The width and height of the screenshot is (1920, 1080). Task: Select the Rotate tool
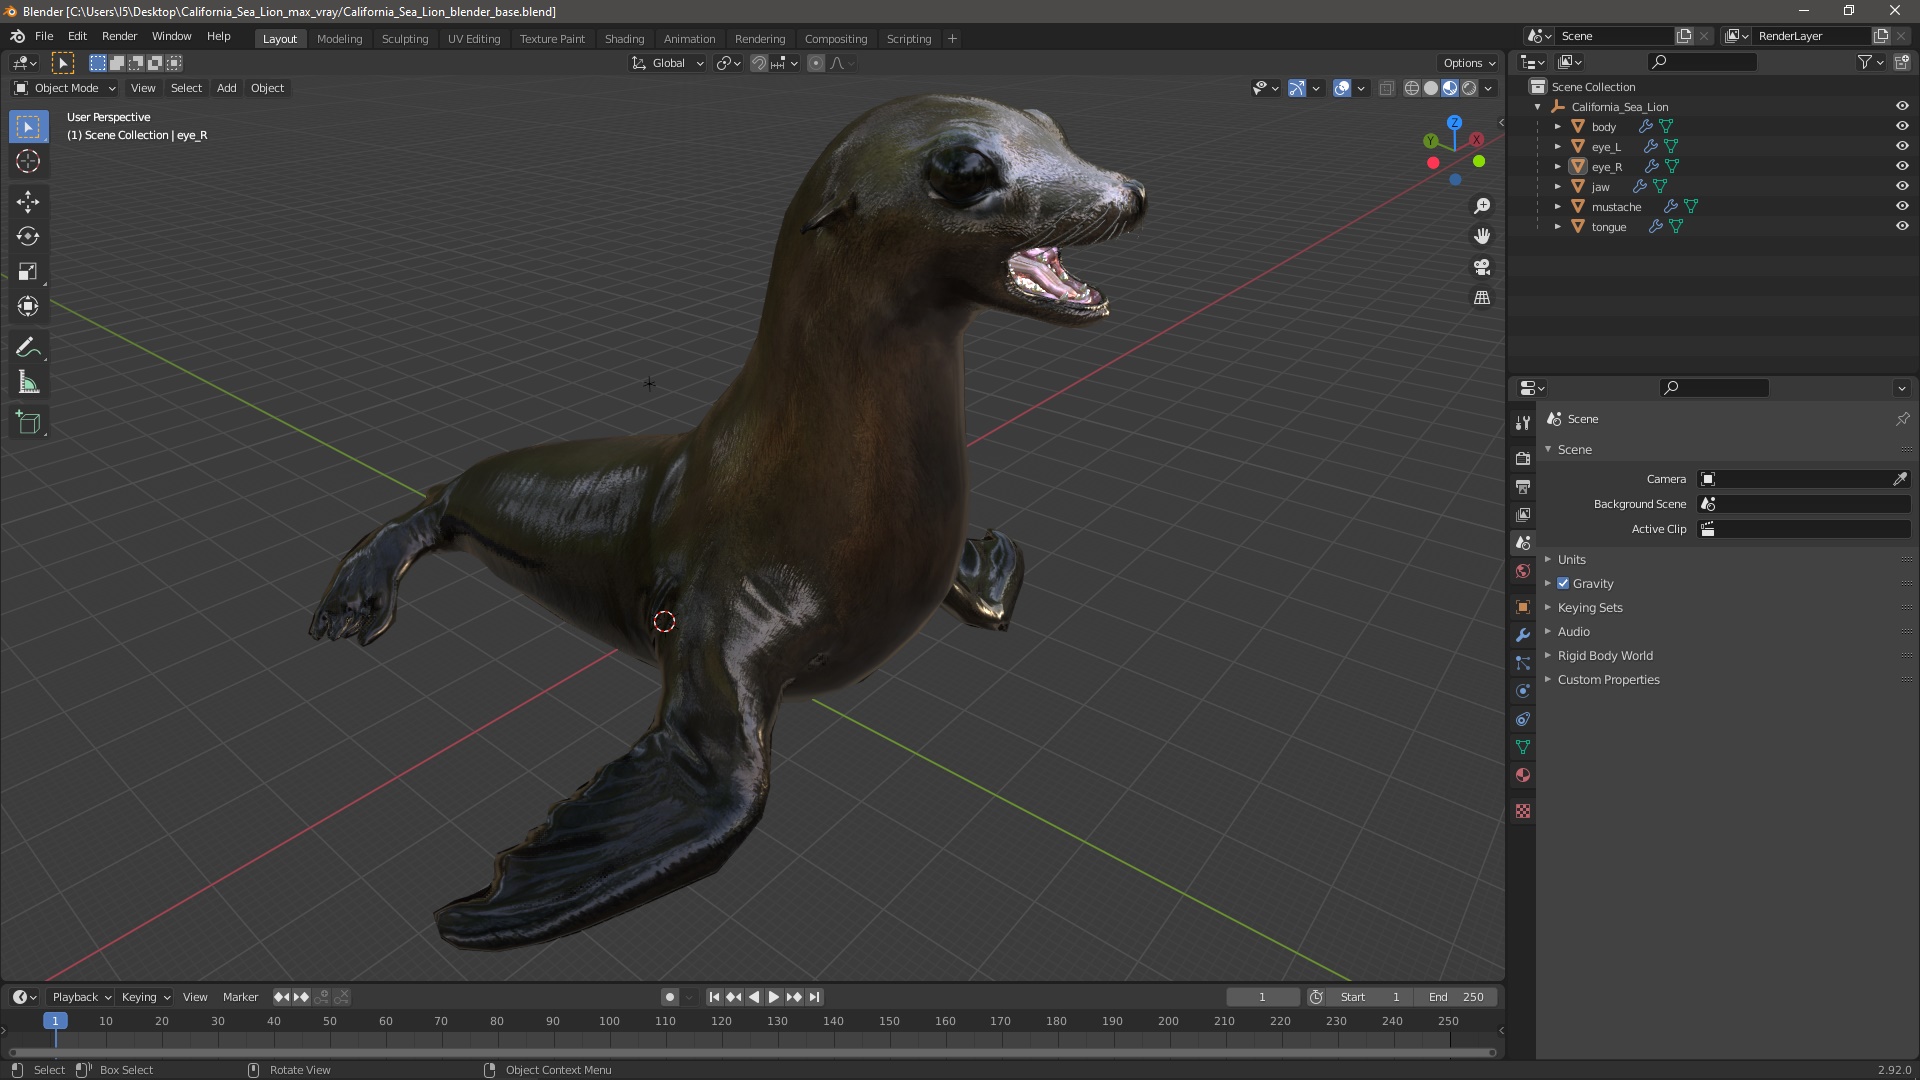[28, 236]
